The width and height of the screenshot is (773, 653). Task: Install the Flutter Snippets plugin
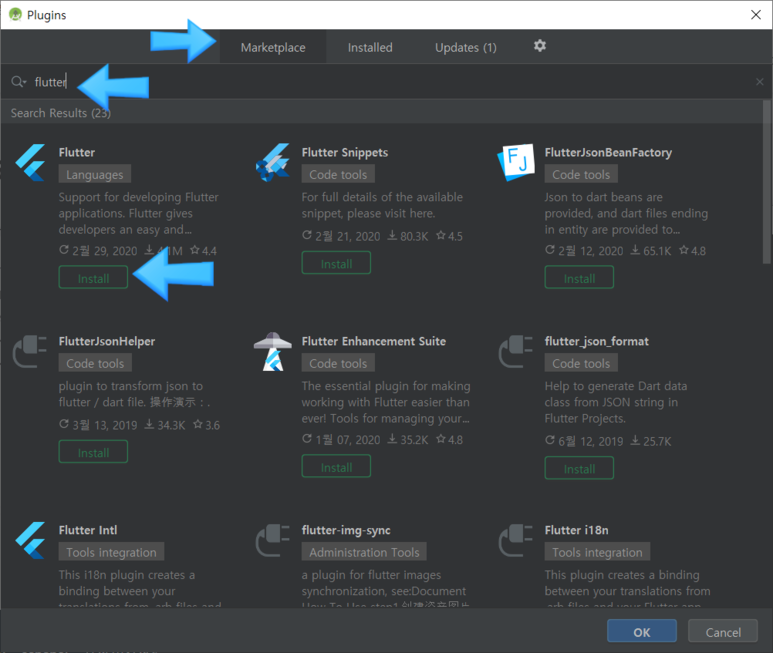coord(336,263)
